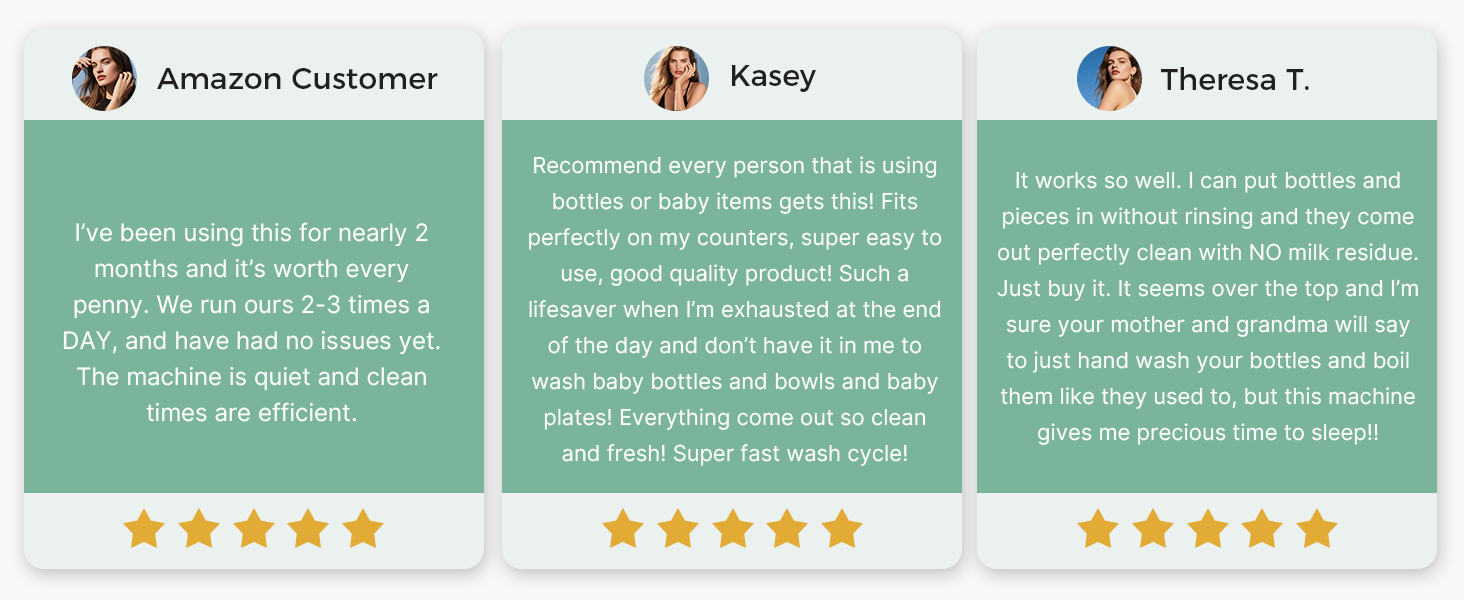Image resolution: width=1464 pixels, height=600 pixels.
Task: Click the first star in Kasey's rating
Action: point(623,529)
